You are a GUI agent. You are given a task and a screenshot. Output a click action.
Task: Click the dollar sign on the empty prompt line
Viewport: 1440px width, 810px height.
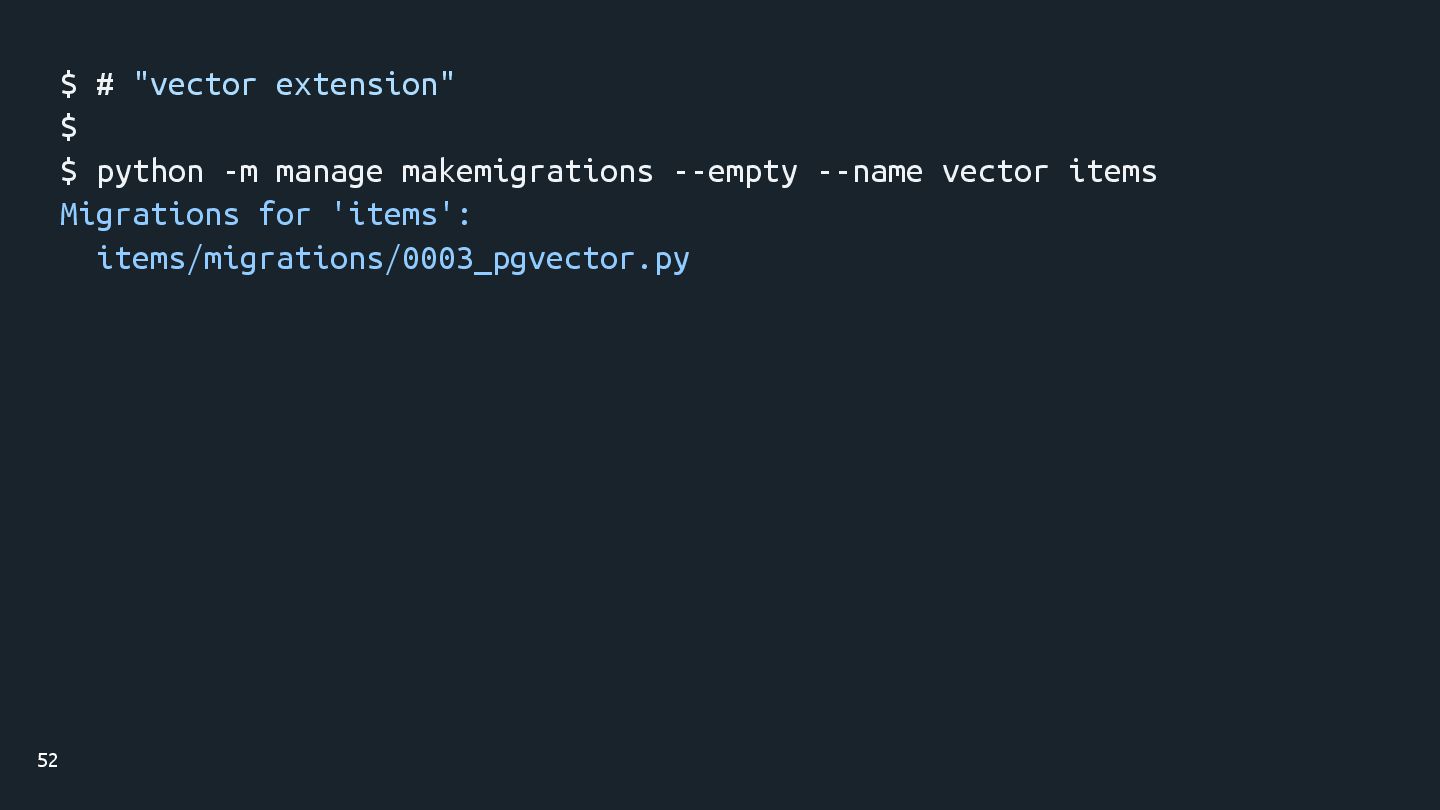point(68,127)
